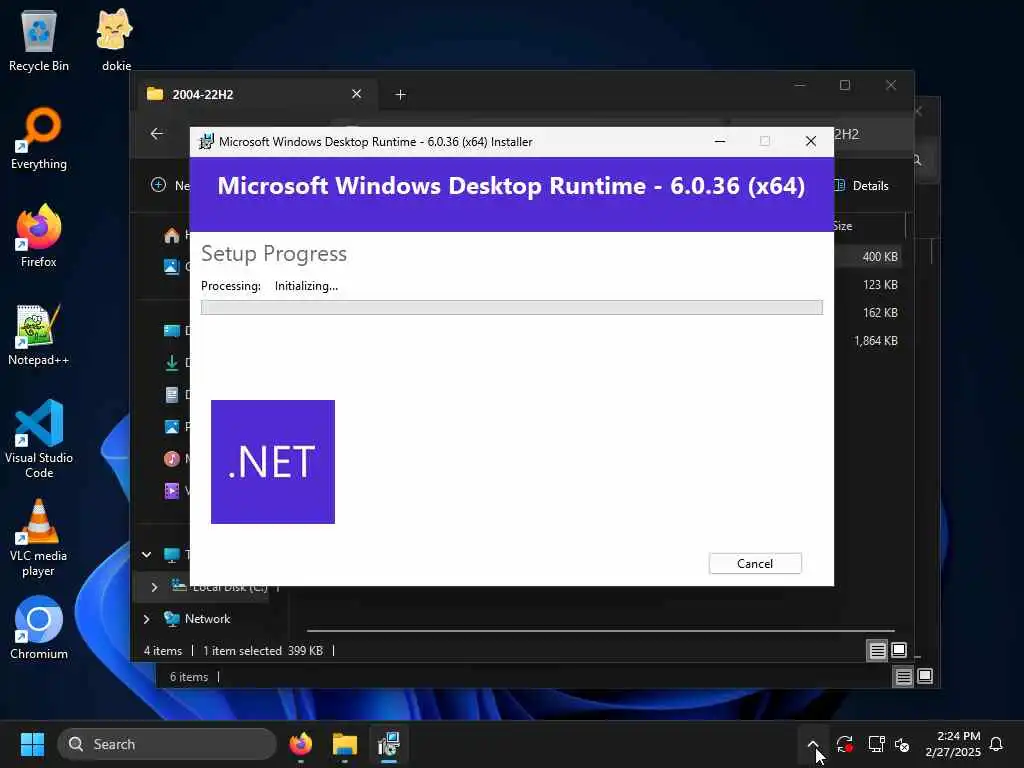Click the New plus icon in Explorer
The image size is (1024, 768).
click(158, 185)
